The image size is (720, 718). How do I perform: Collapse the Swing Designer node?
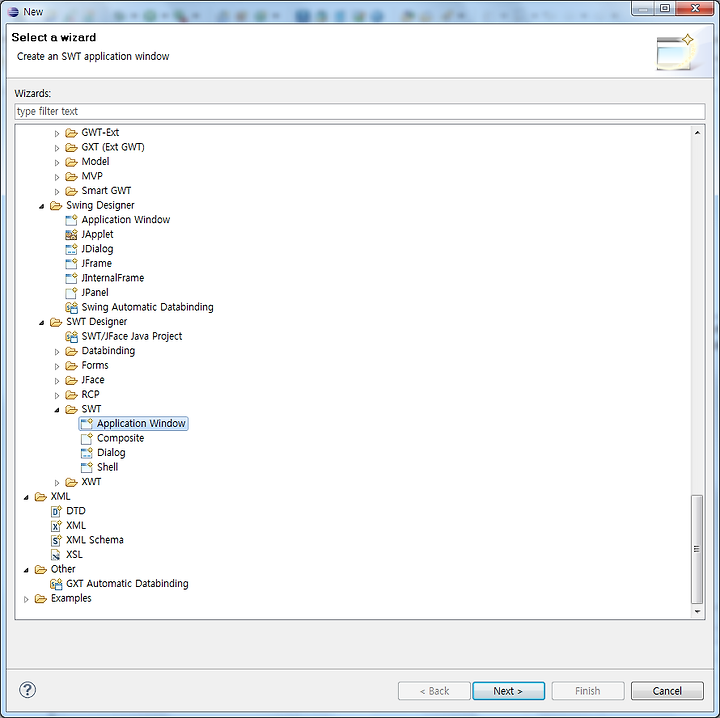pyautogui.click(x=41, y=207)
